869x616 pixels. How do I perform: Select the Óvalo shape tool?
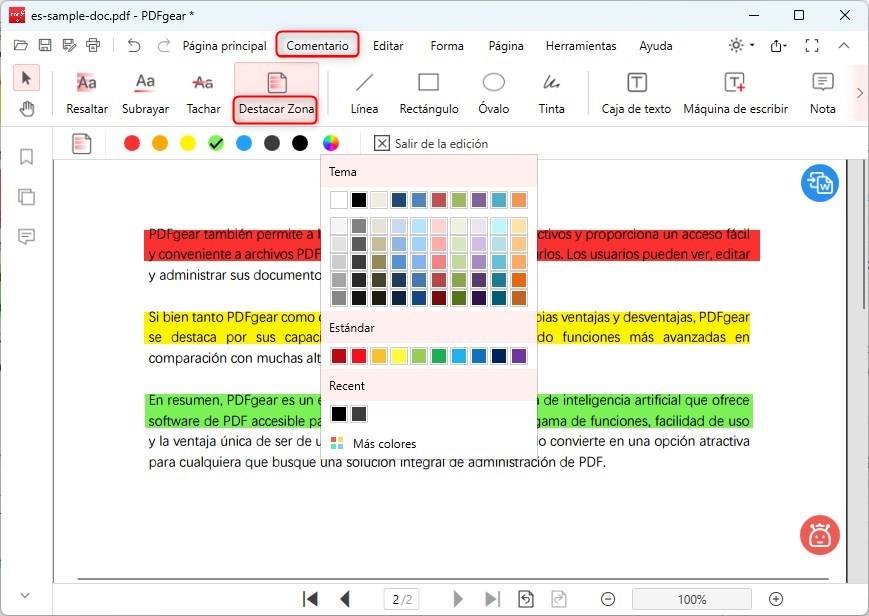tap(493, 93)
